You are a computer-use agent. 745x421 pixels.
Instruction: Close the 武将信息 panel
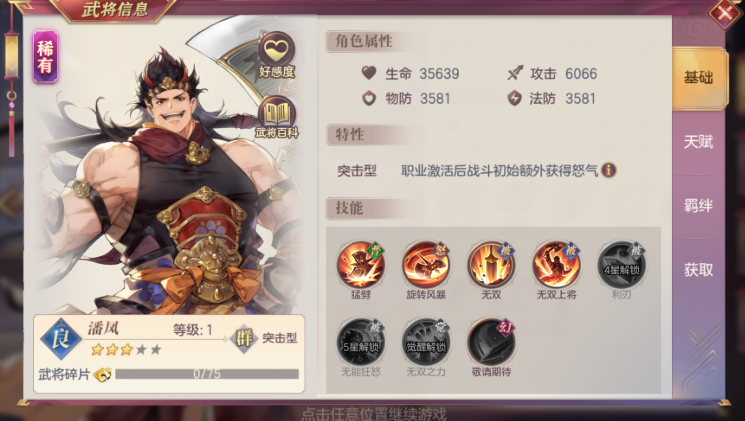tap(725, 14)
